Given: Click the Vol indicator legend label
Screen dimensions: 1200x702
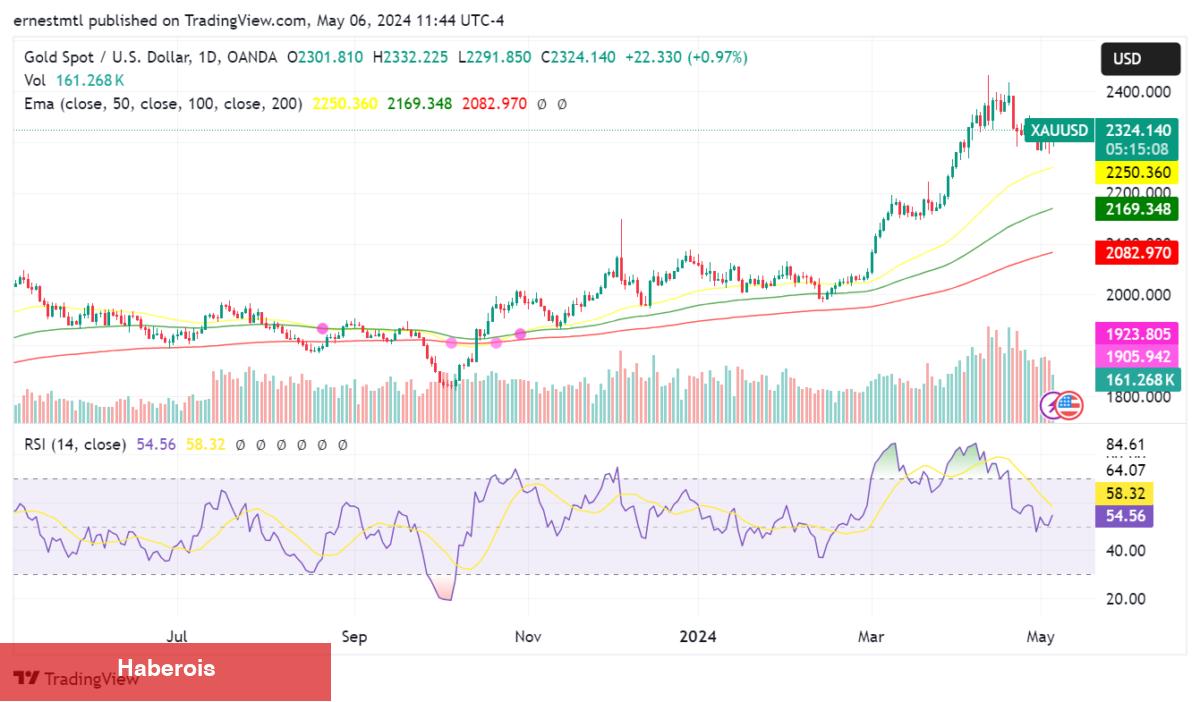Looking at the screenshot, I should point(35,80).
